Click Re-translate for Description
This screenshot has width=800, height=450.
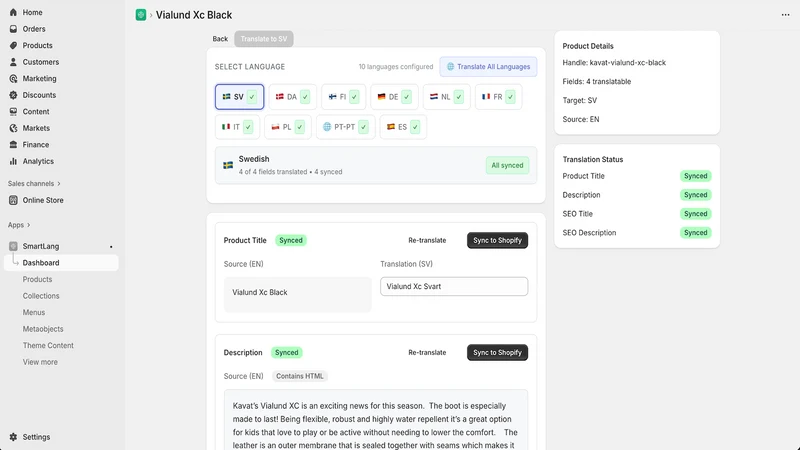pyautogui.click(x=427, y=353)
